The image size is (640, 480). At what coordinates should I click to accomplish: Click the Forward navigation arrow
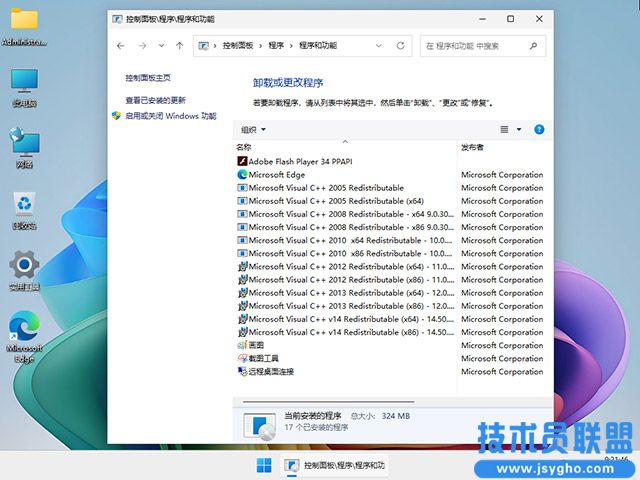pos(142,46)
